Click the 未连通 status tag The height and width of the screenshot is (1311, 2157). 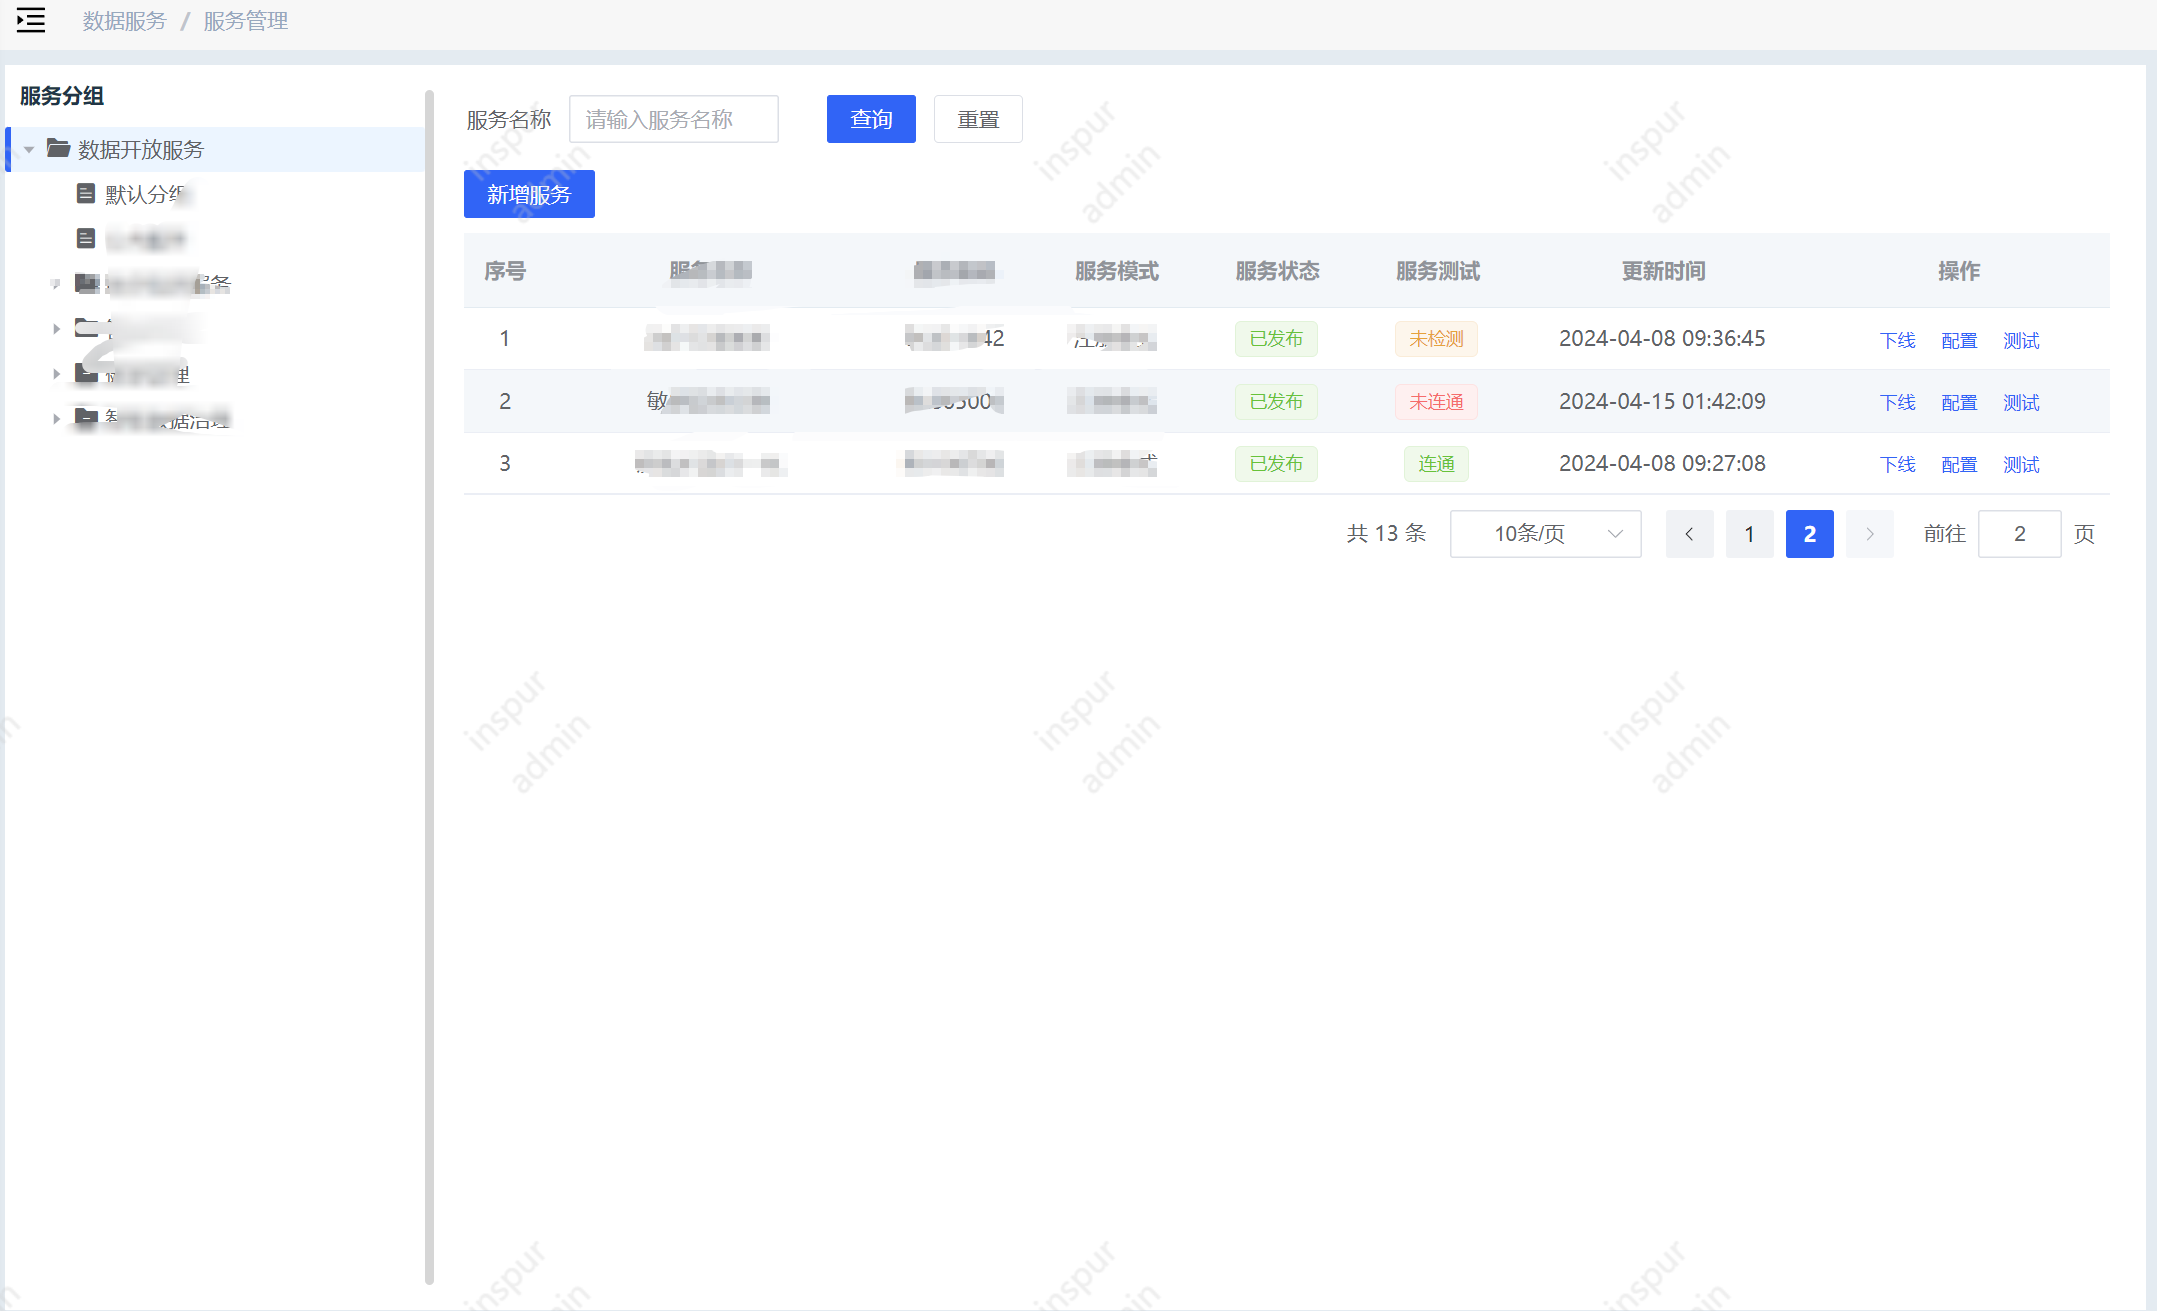pos(1436,402)
